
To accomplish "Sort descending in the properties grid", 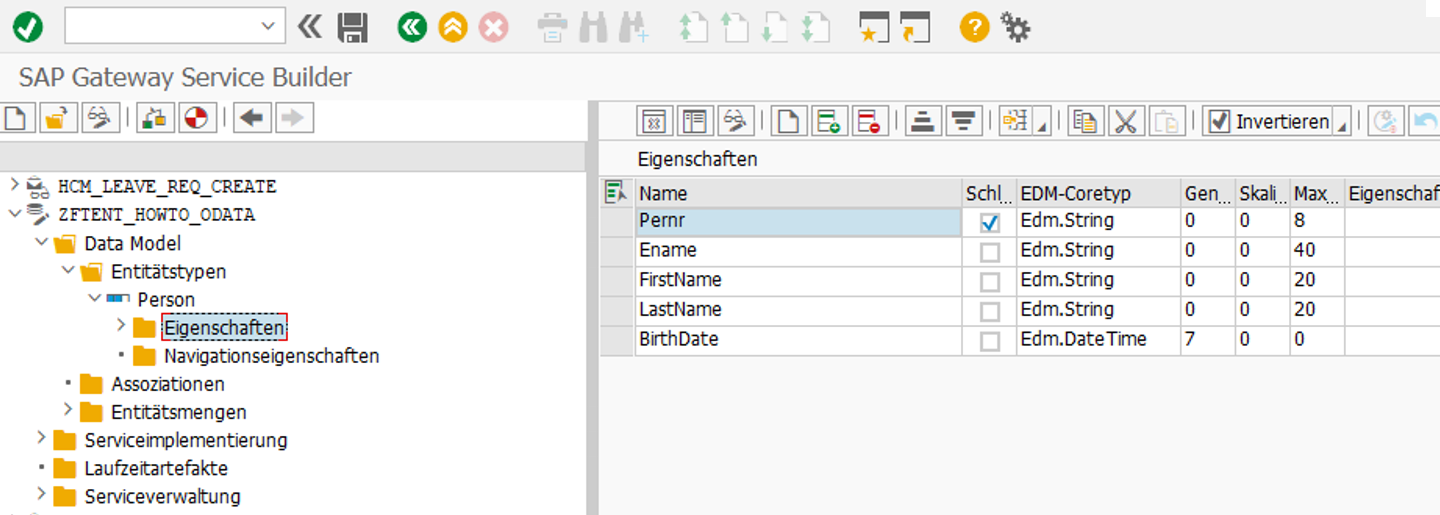I will pos(963,121).
